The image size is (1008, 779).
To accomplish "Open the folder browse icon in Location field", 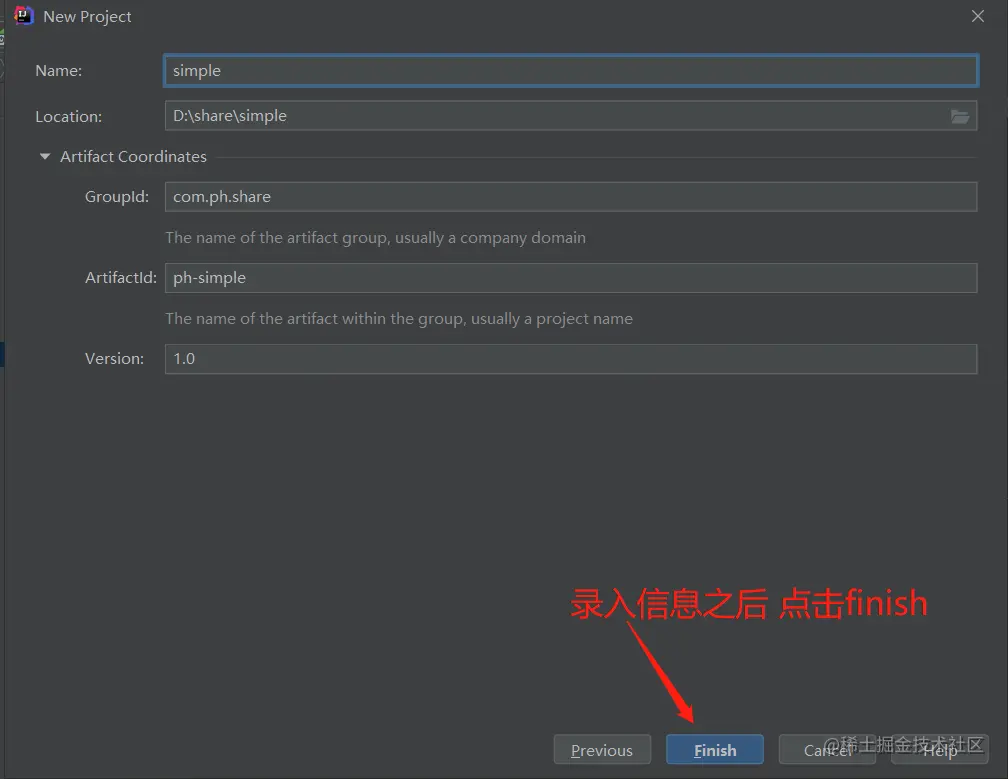I will 960,116.
